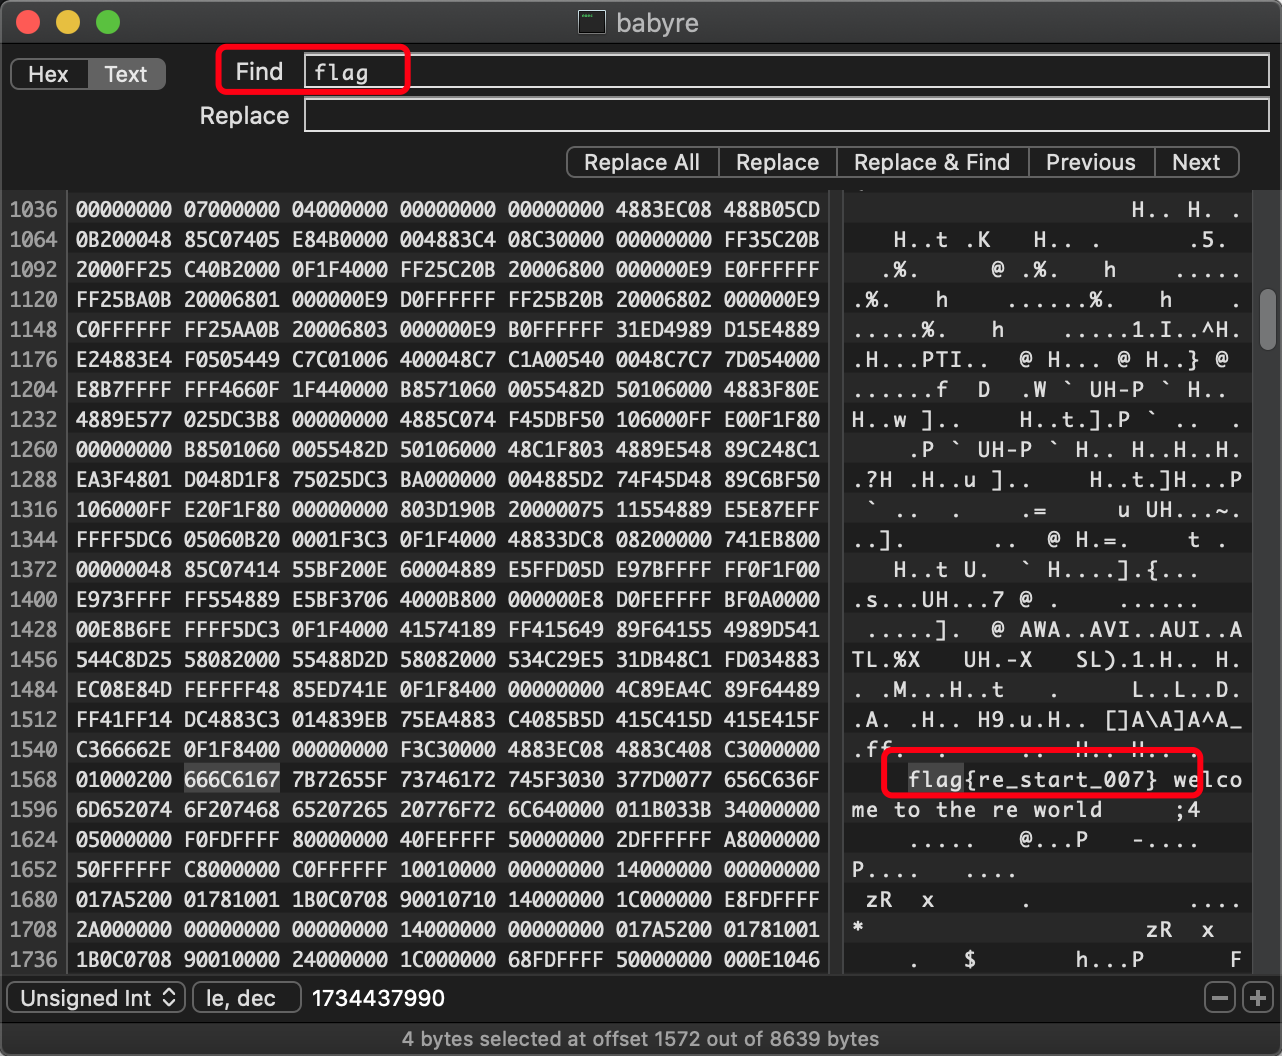Screen dimensions: 1282x1056
Task: Click hex group 544C8D25 on row 1456
Action: 124,659
